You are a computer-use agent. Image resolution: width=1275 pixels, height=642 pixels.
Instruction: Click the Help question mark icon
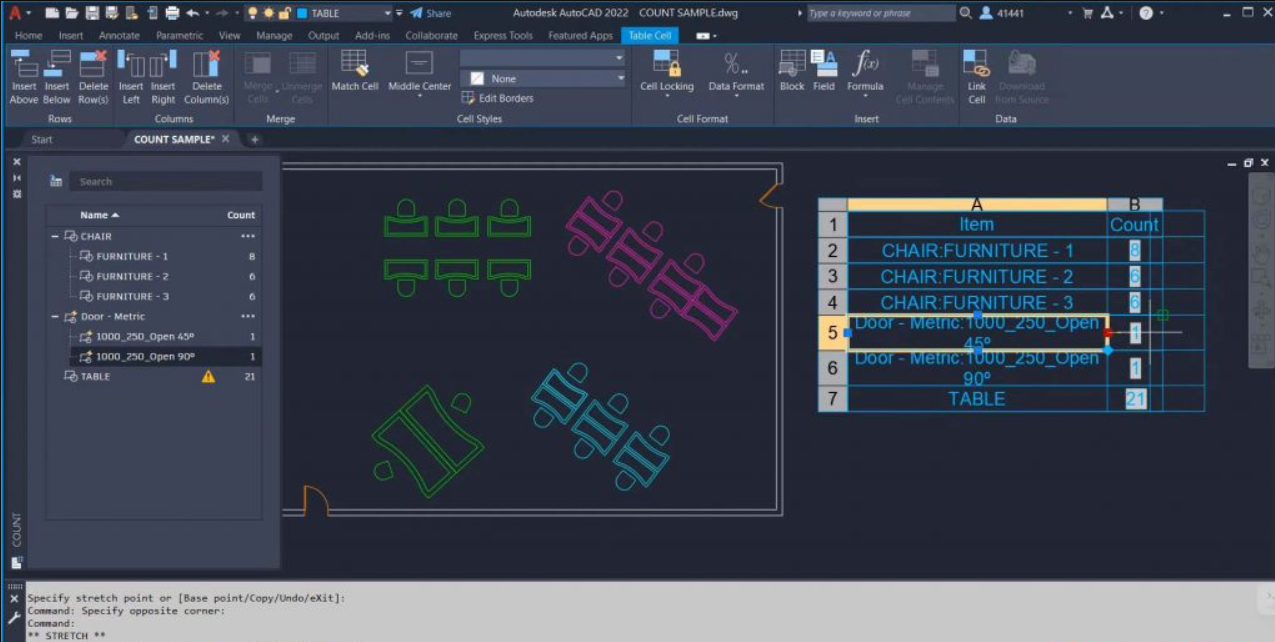1146,13
